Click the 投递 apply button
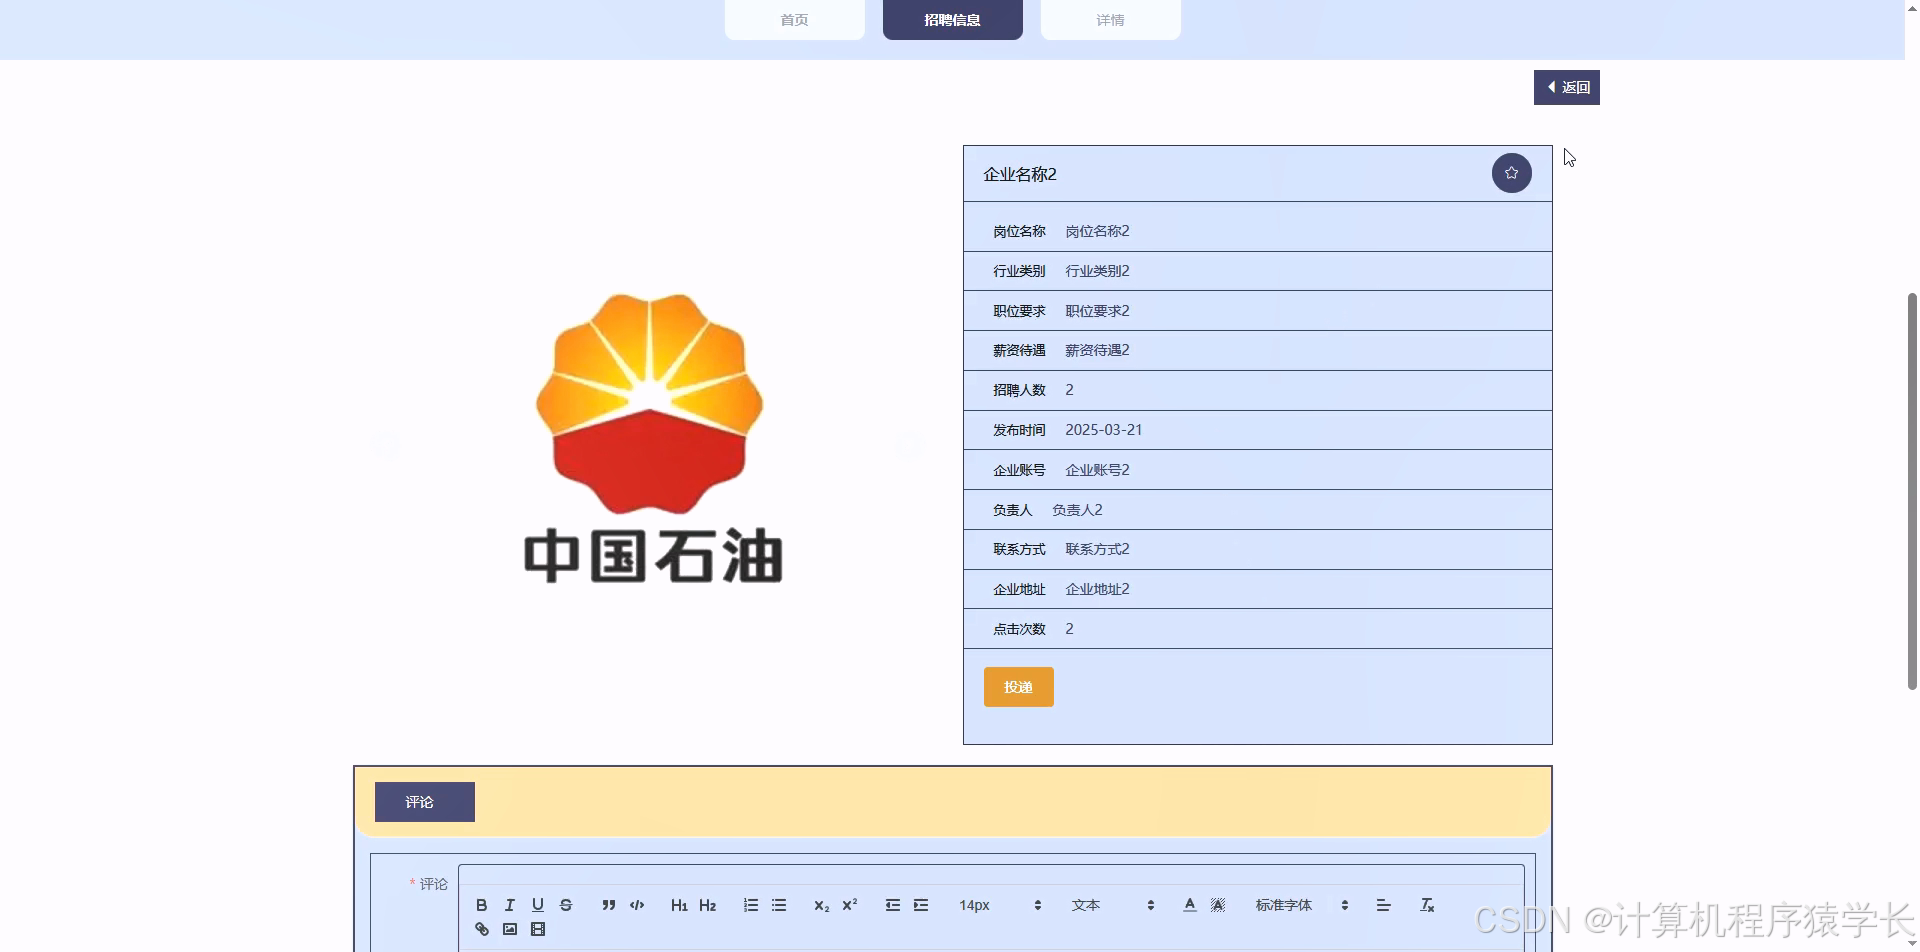The width and height of the screenshot is (1920, 952). coord(1018,687)
